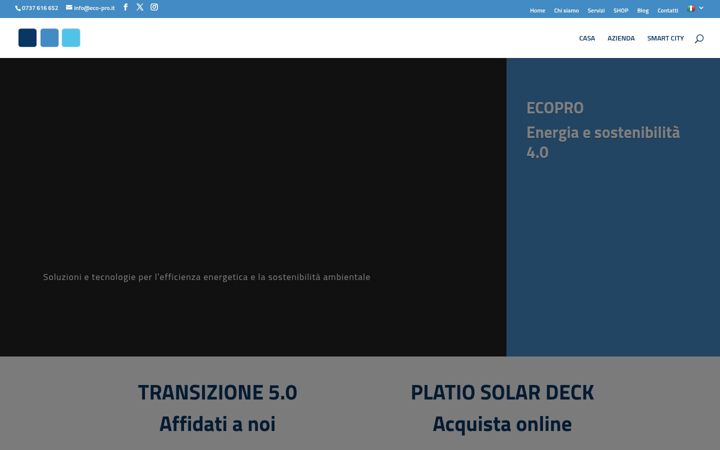The width and height of the screenshot is (720, 450).
Task: Open TRANSIZIONE 5.0 heading link
Action: click(218, 393)
